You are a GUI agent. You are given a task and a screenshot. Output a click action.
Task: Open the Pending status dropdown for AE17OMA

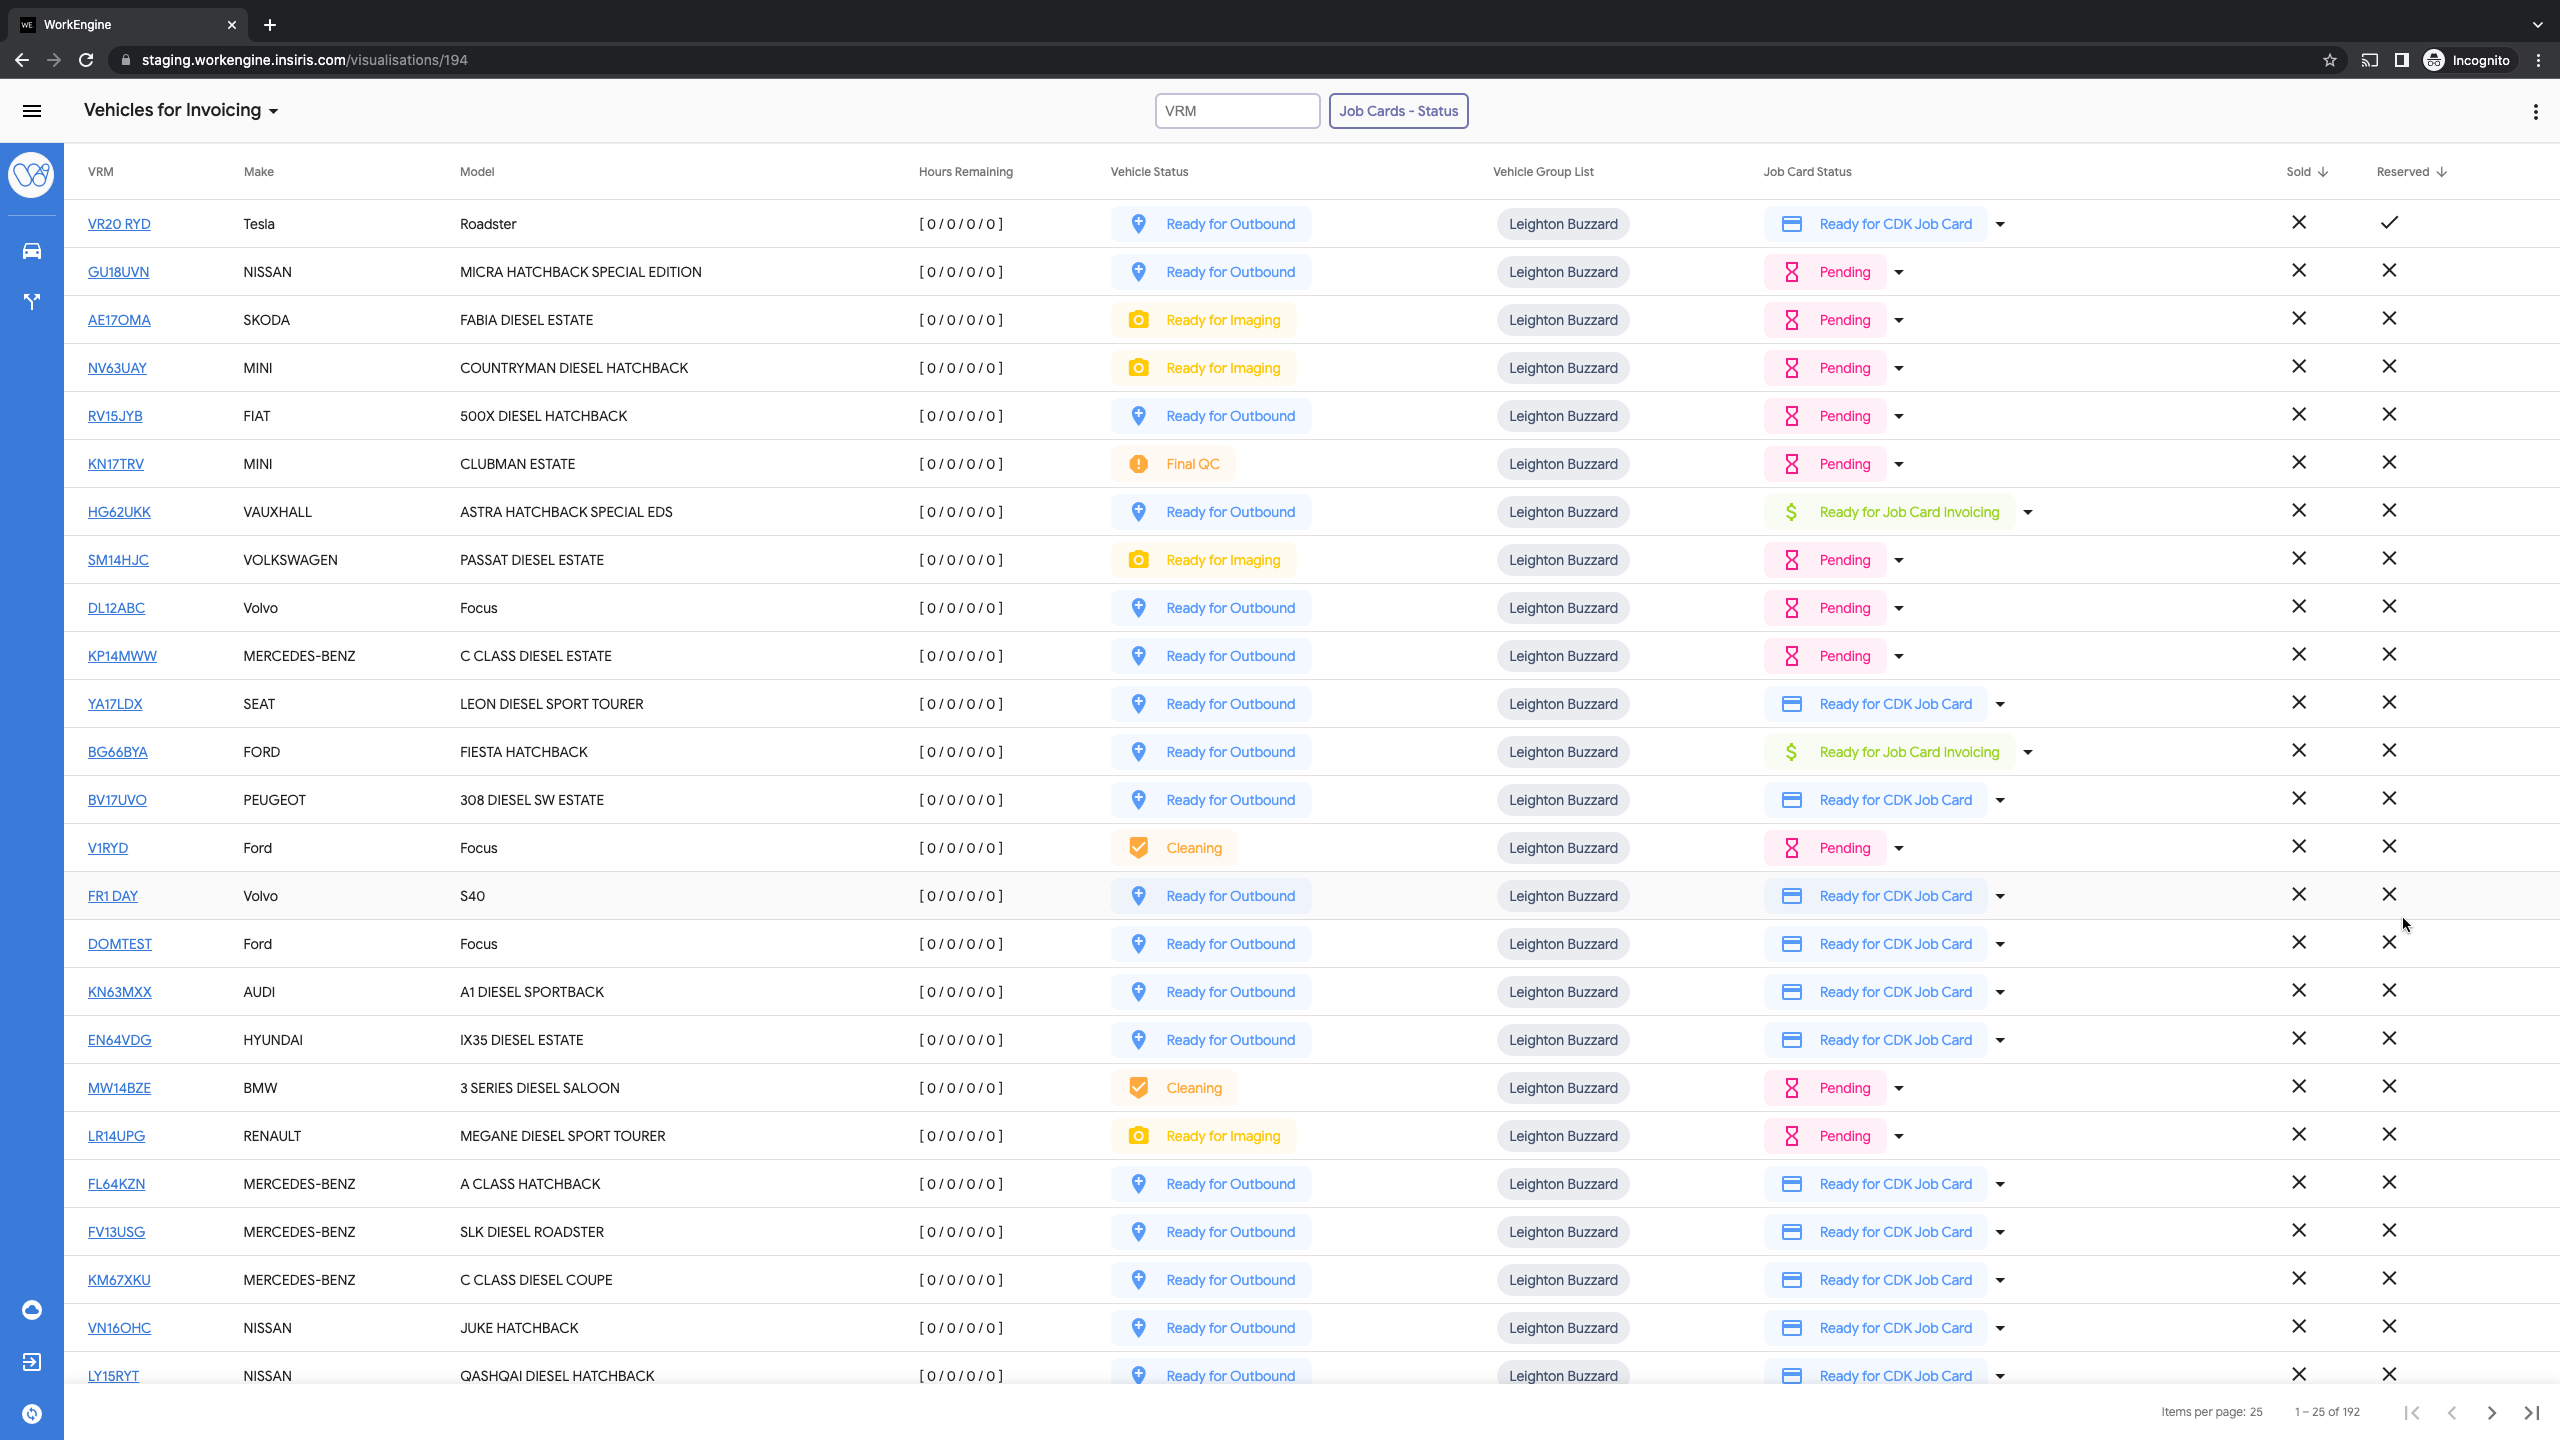(x=1898, y=321)
